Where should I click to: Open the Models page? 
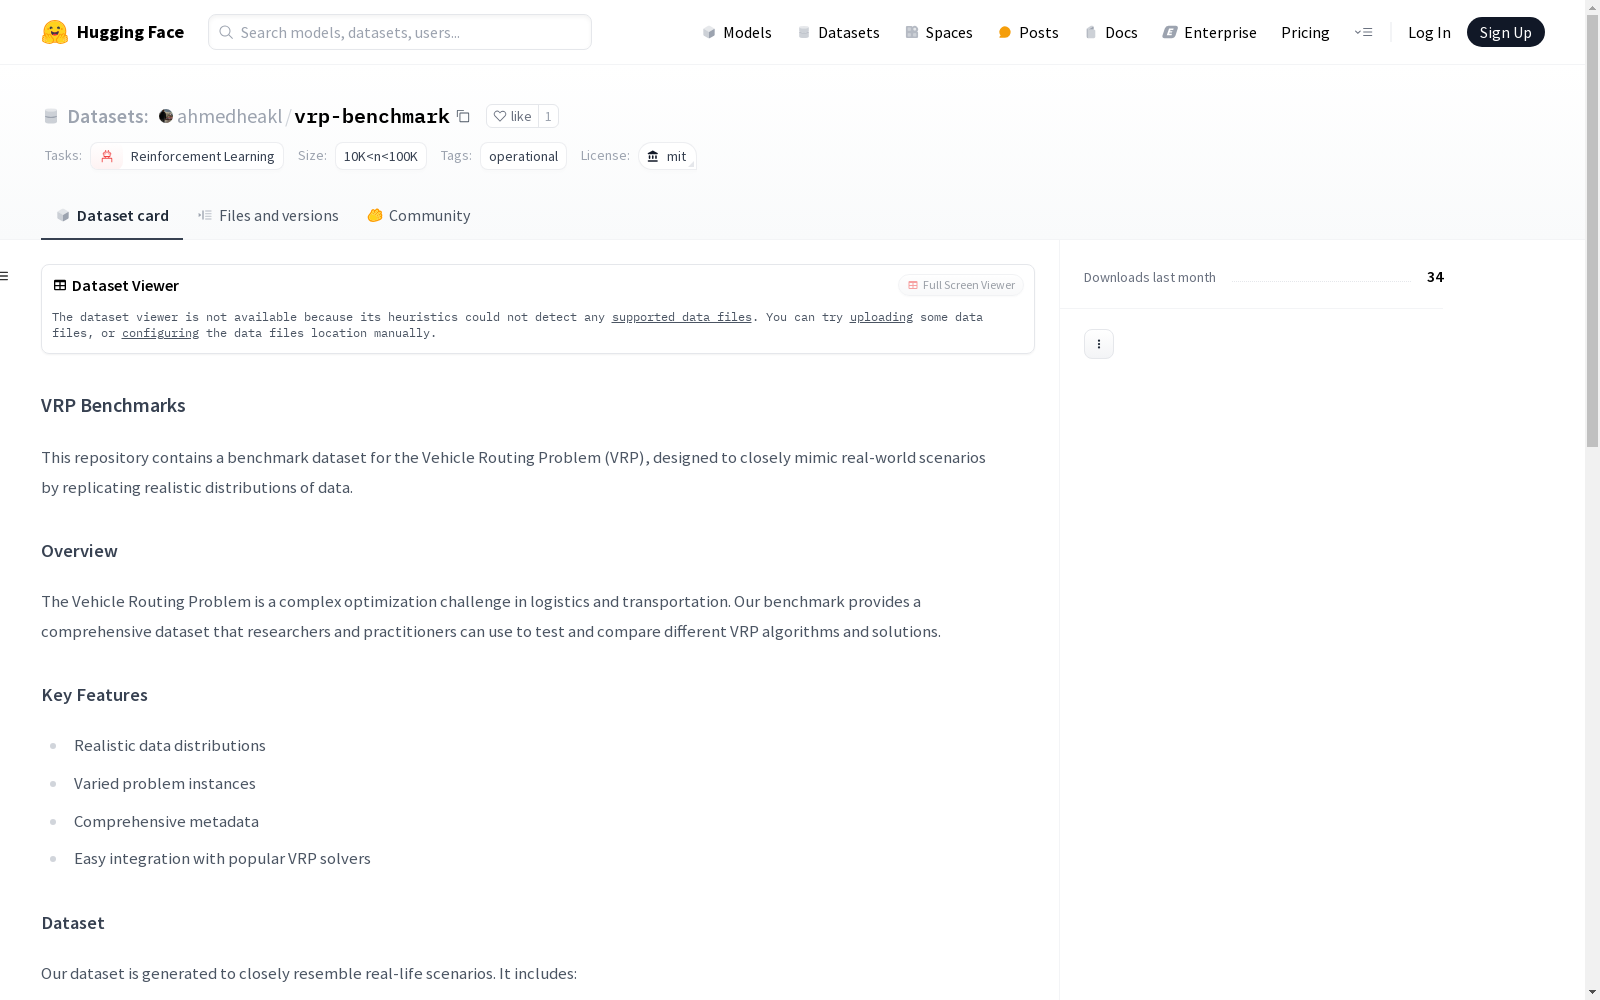coord(737,32)
